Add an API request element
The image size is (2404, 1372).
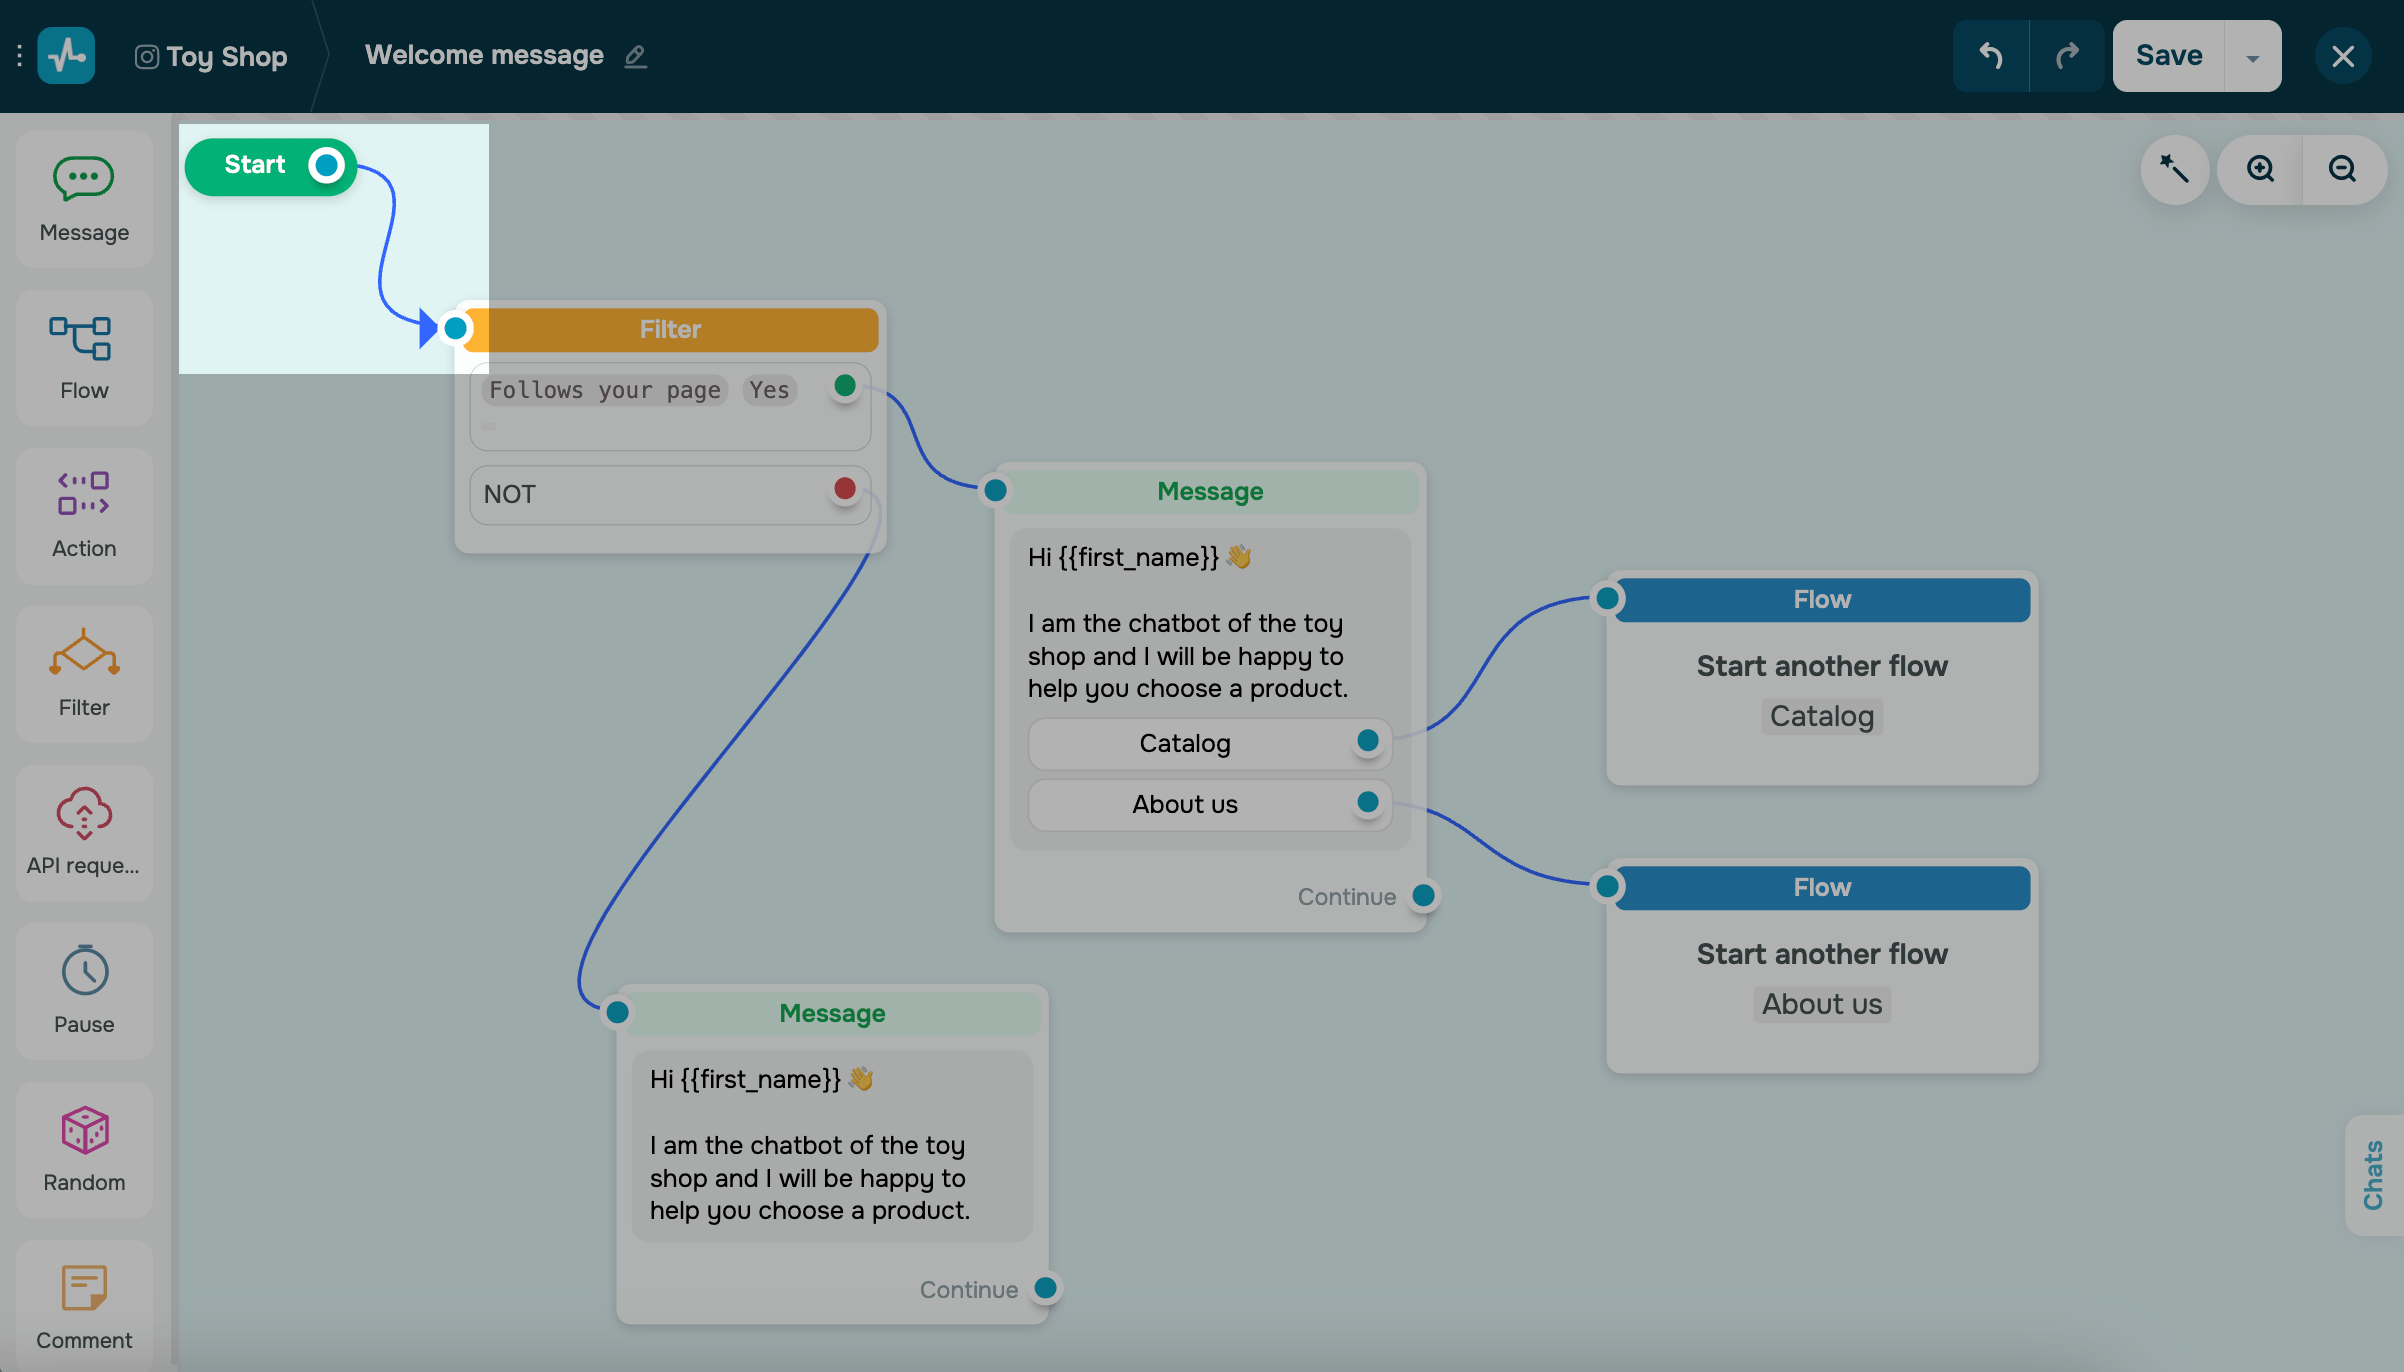click(84, 832)
